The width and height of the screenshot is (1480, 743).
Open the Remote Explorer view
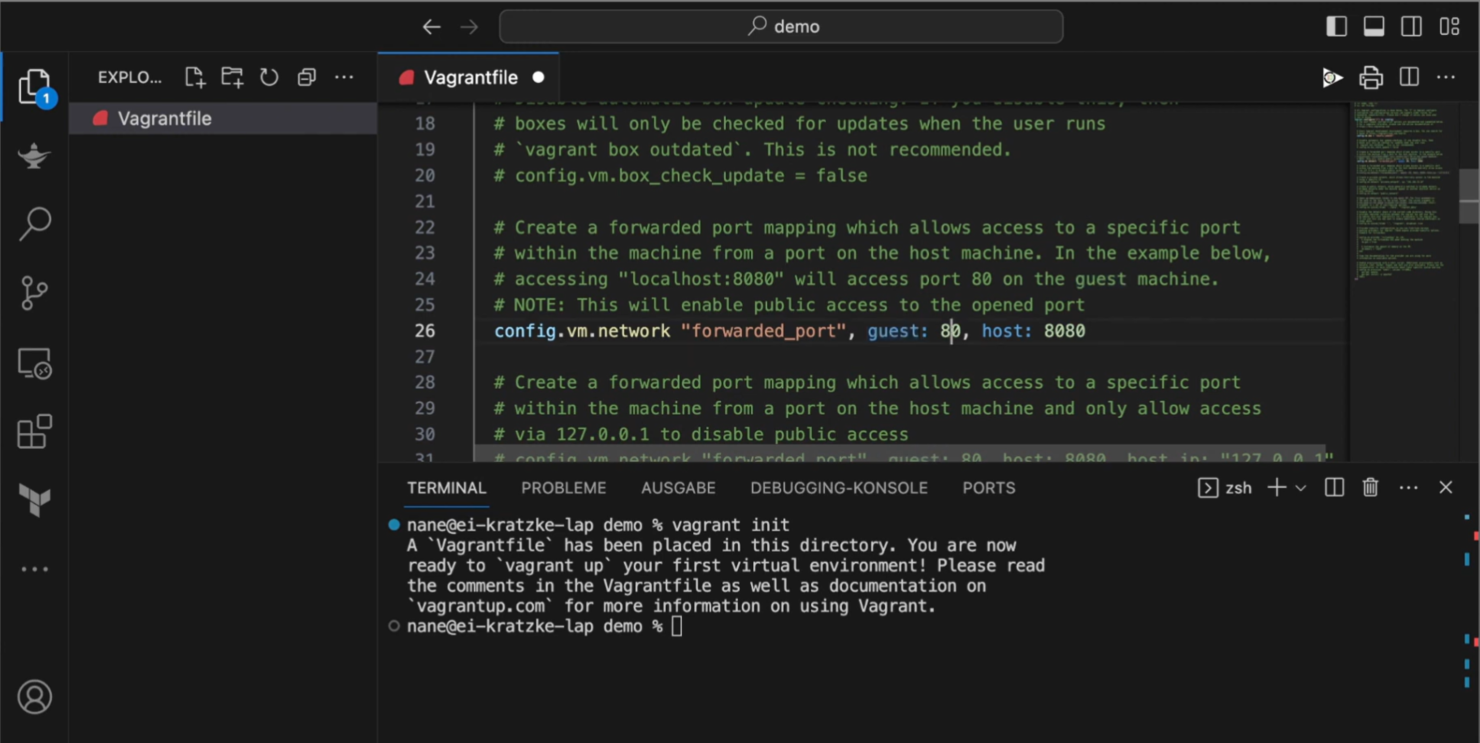pos(35,363)
